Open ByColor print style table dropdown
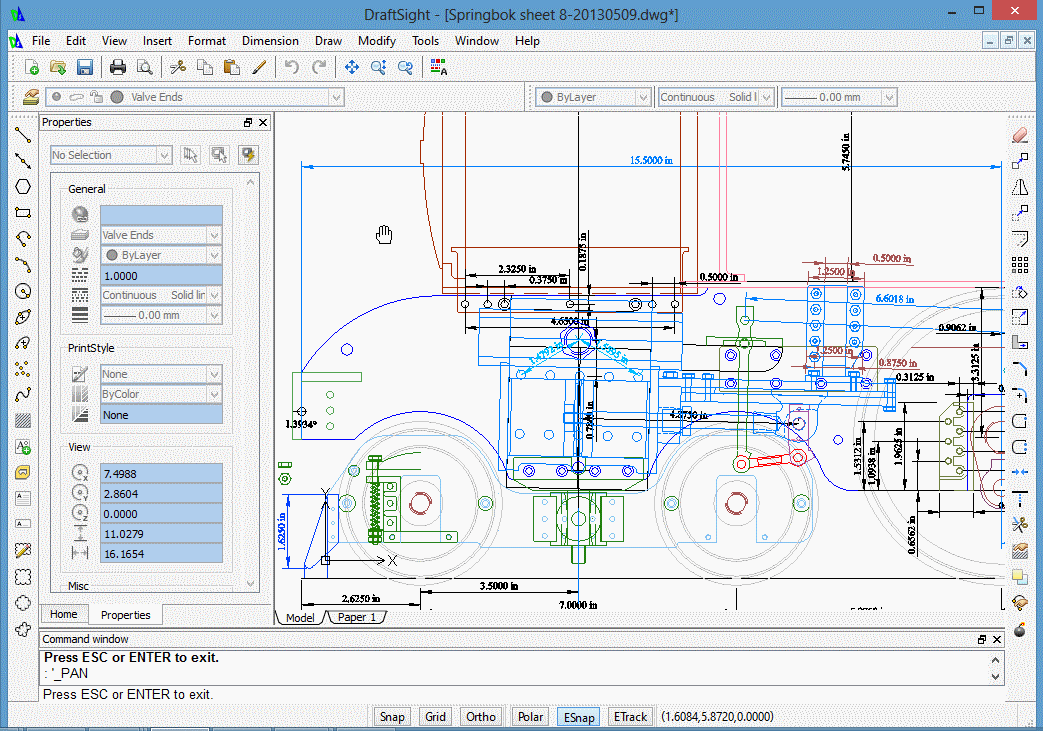Image resolution: width=1043 pixels, height=731 pixels. tap(161, 394)
